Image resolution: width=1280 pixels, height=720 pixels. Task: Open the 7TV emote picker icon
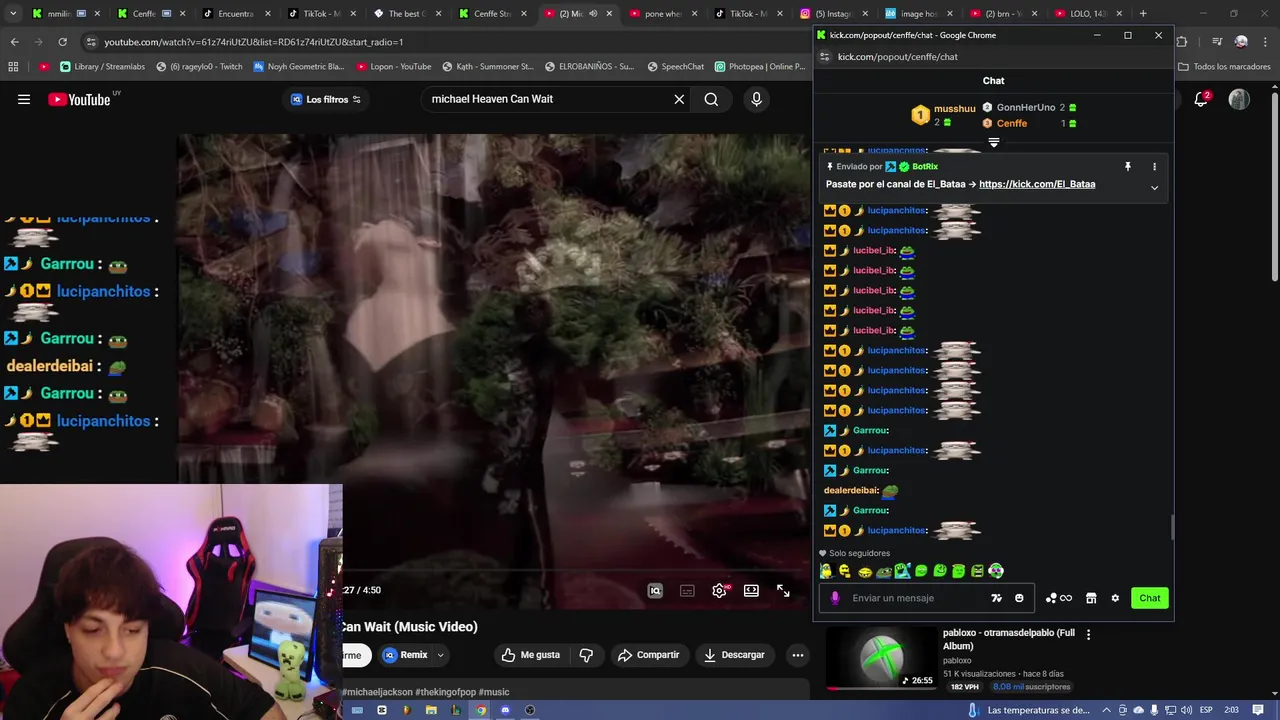pos(996,598)
